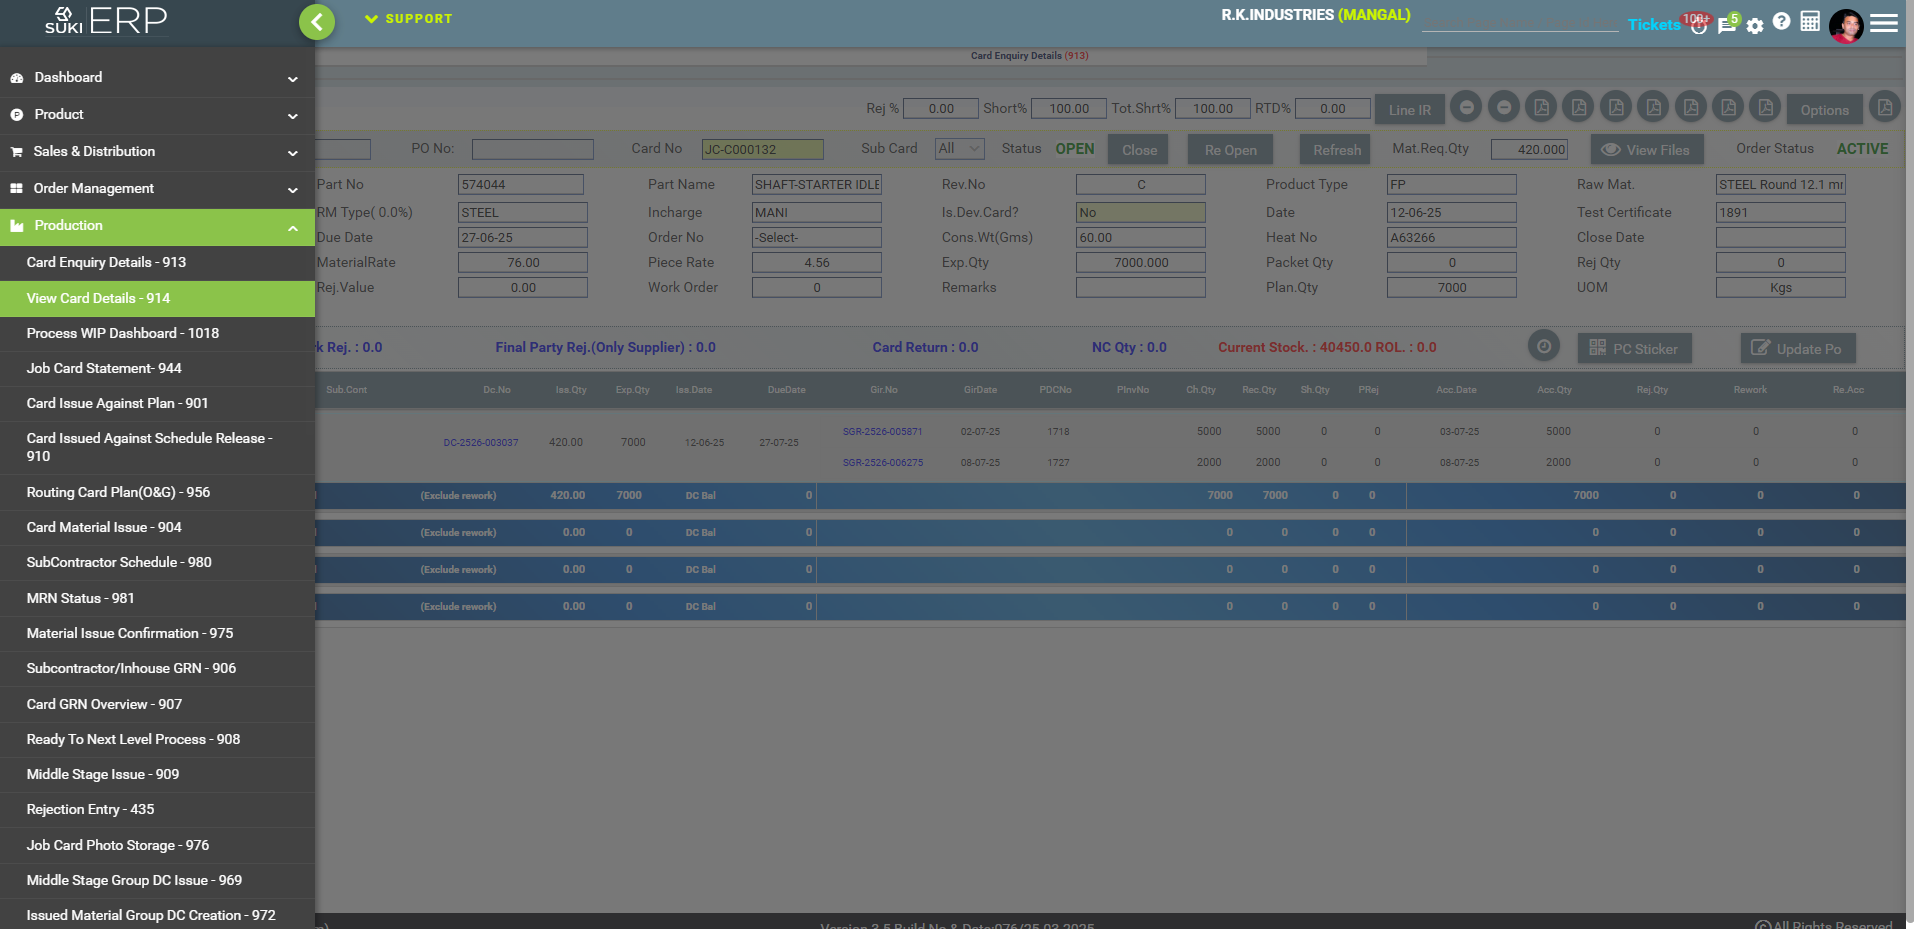
Task: Open the chat messages icon with 5 badge
Action: click(1726, 25)
